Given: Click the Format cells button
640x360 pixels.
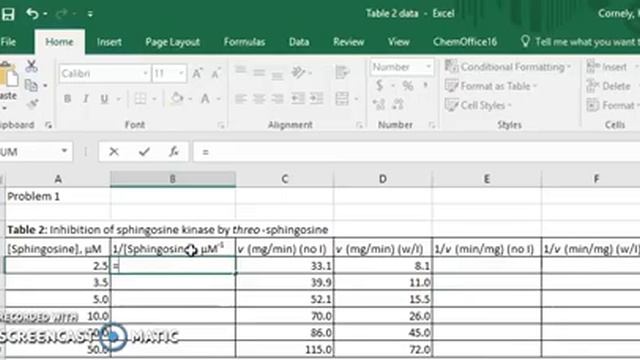Looking at the screenshot, I should [611, 105].
